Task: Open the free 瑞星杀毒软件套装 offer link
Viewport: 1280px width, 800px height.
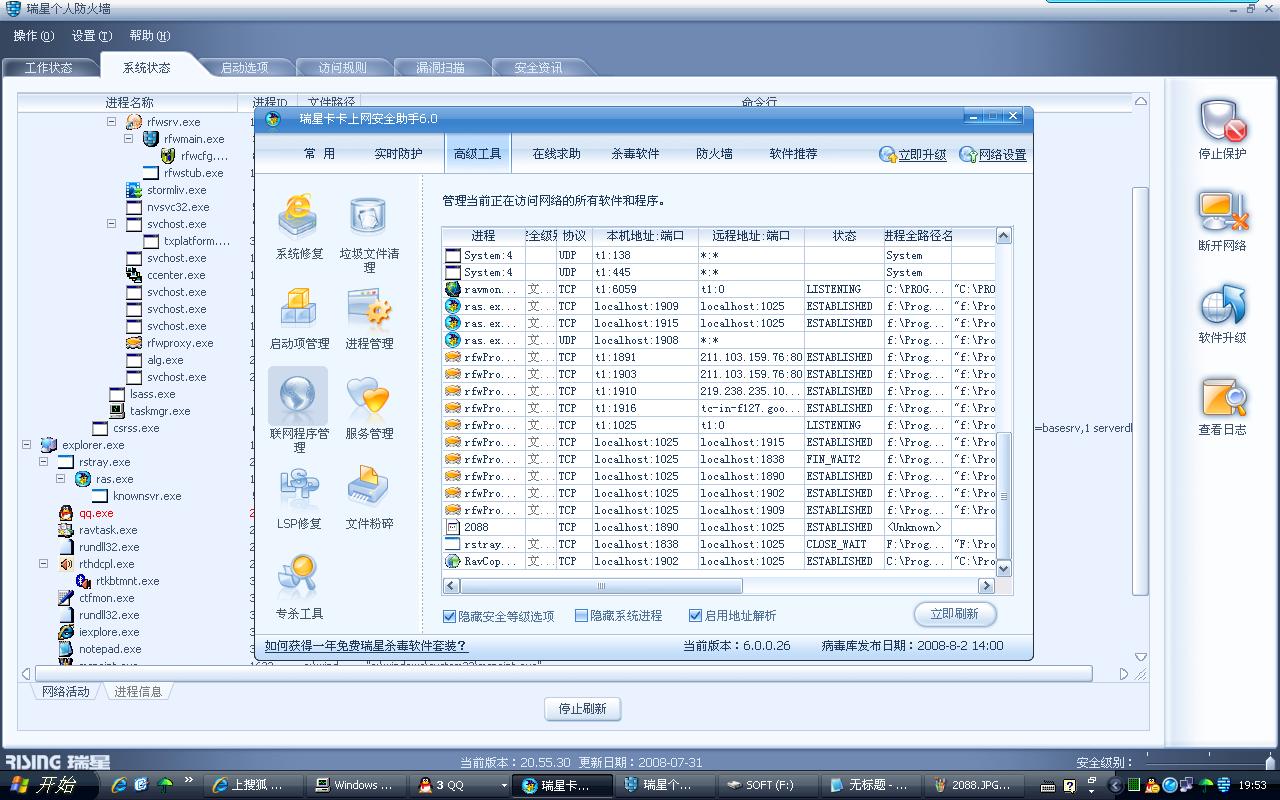Action: 366,646
